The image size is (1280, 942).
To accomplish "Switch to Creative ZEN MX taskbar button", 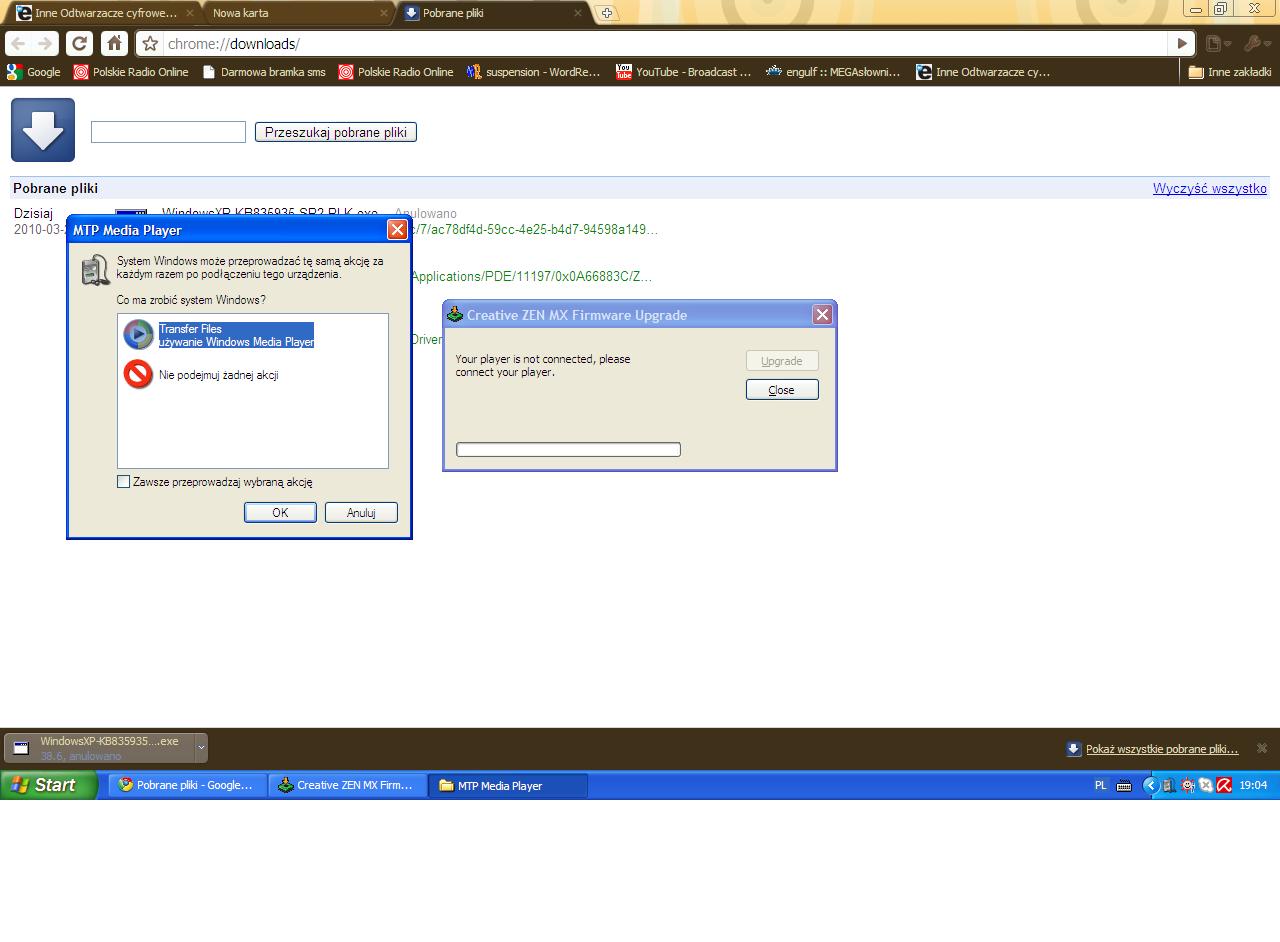I will [x=347, y=785].
